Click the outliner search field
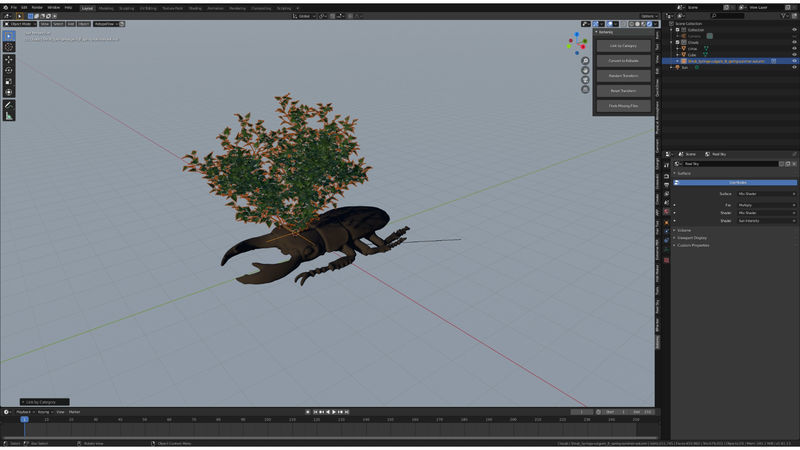The height and width of the screenshot is (450, 800). (728, 16)
